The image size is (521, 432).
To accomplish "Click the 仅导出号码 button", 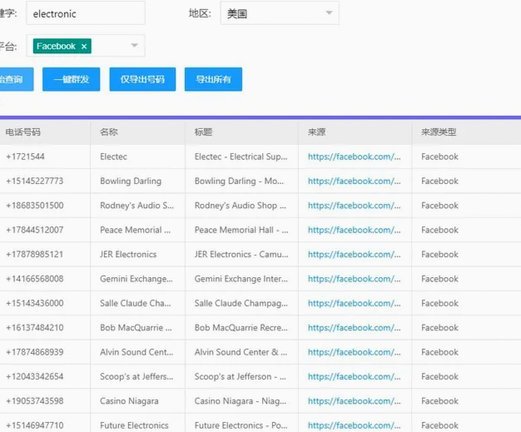I will coord(143,79).
